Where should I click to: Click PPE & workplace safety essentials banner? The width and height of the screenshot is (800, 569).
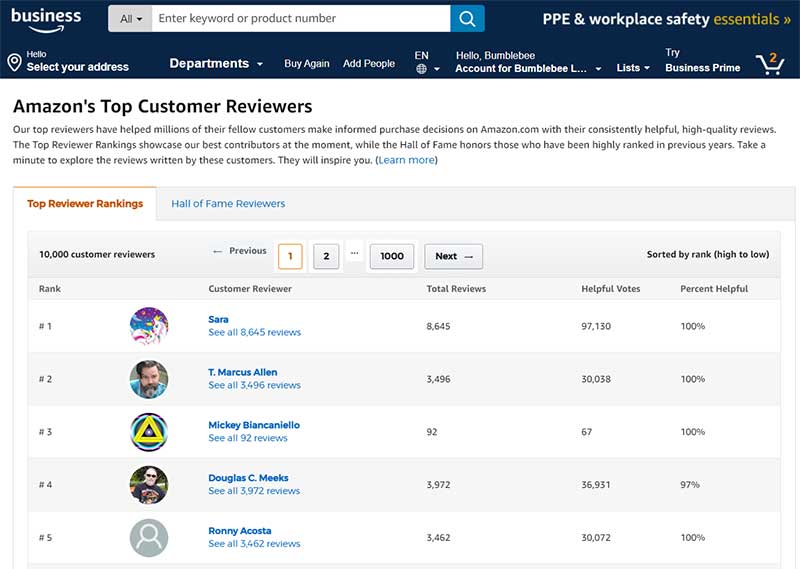[666, 19]
